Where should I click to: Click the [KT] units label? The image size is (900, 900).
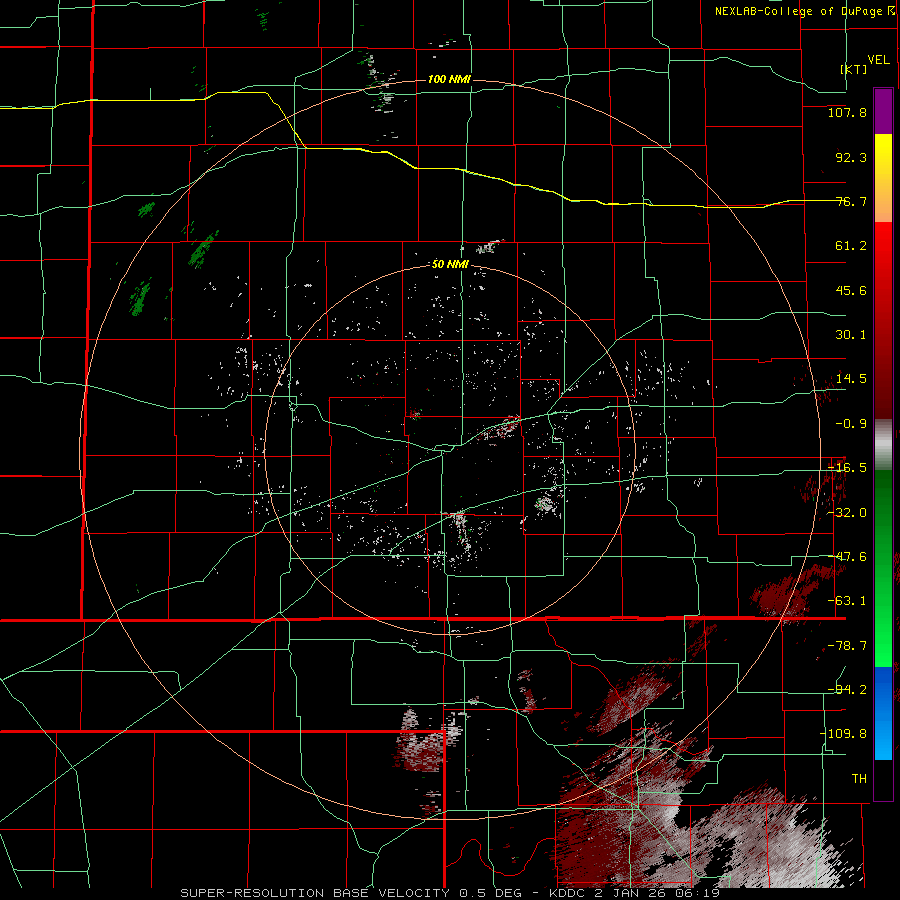(x=854, y=69)
